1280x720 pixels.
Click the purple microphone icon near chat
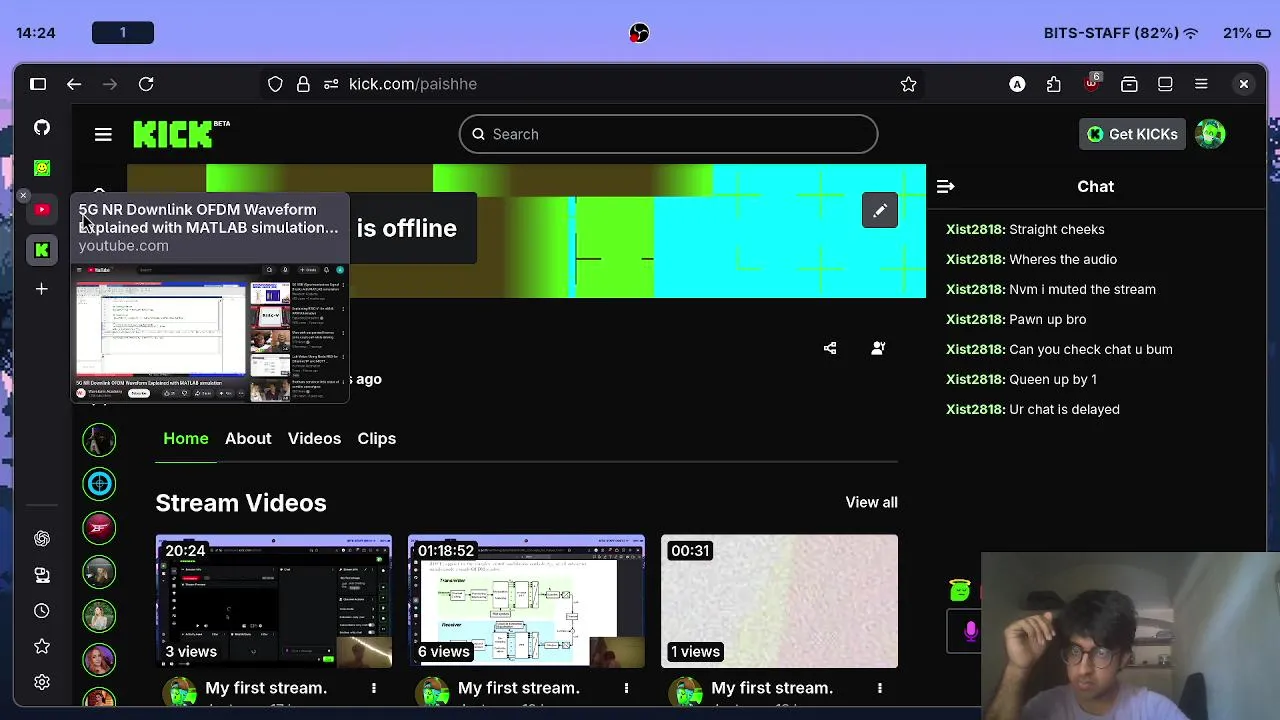pyautogui.click(x=970, y=631)
